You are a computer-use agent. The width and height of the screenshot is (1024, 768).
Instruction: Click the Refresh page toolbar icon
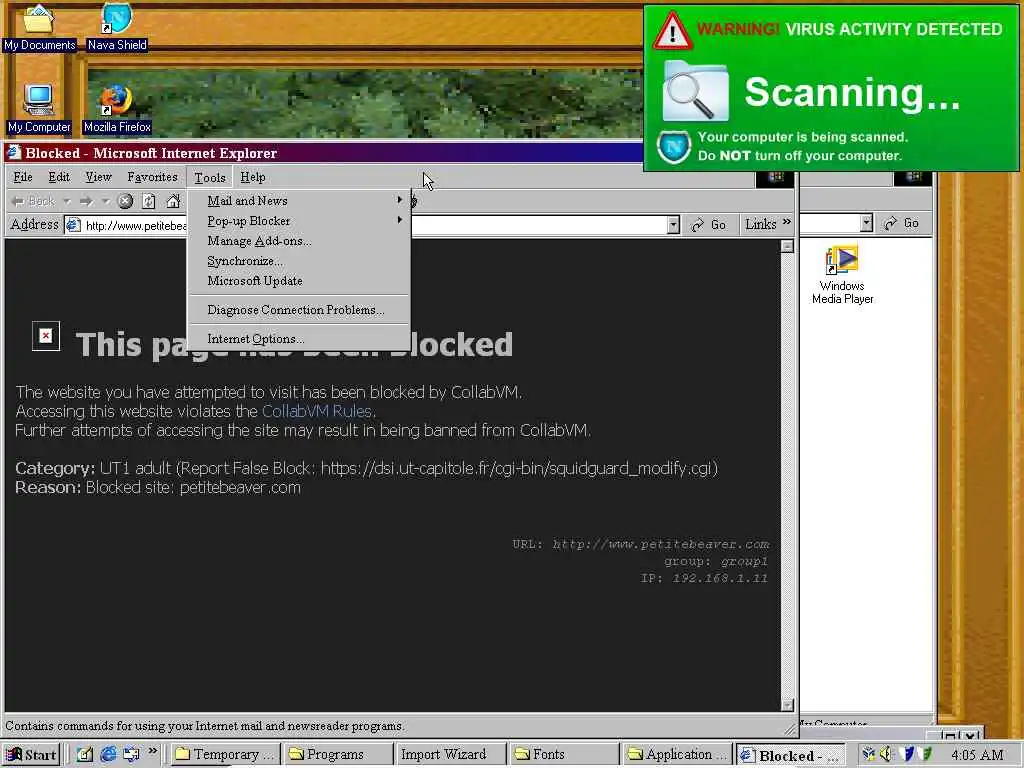click(x=149, y=201)
